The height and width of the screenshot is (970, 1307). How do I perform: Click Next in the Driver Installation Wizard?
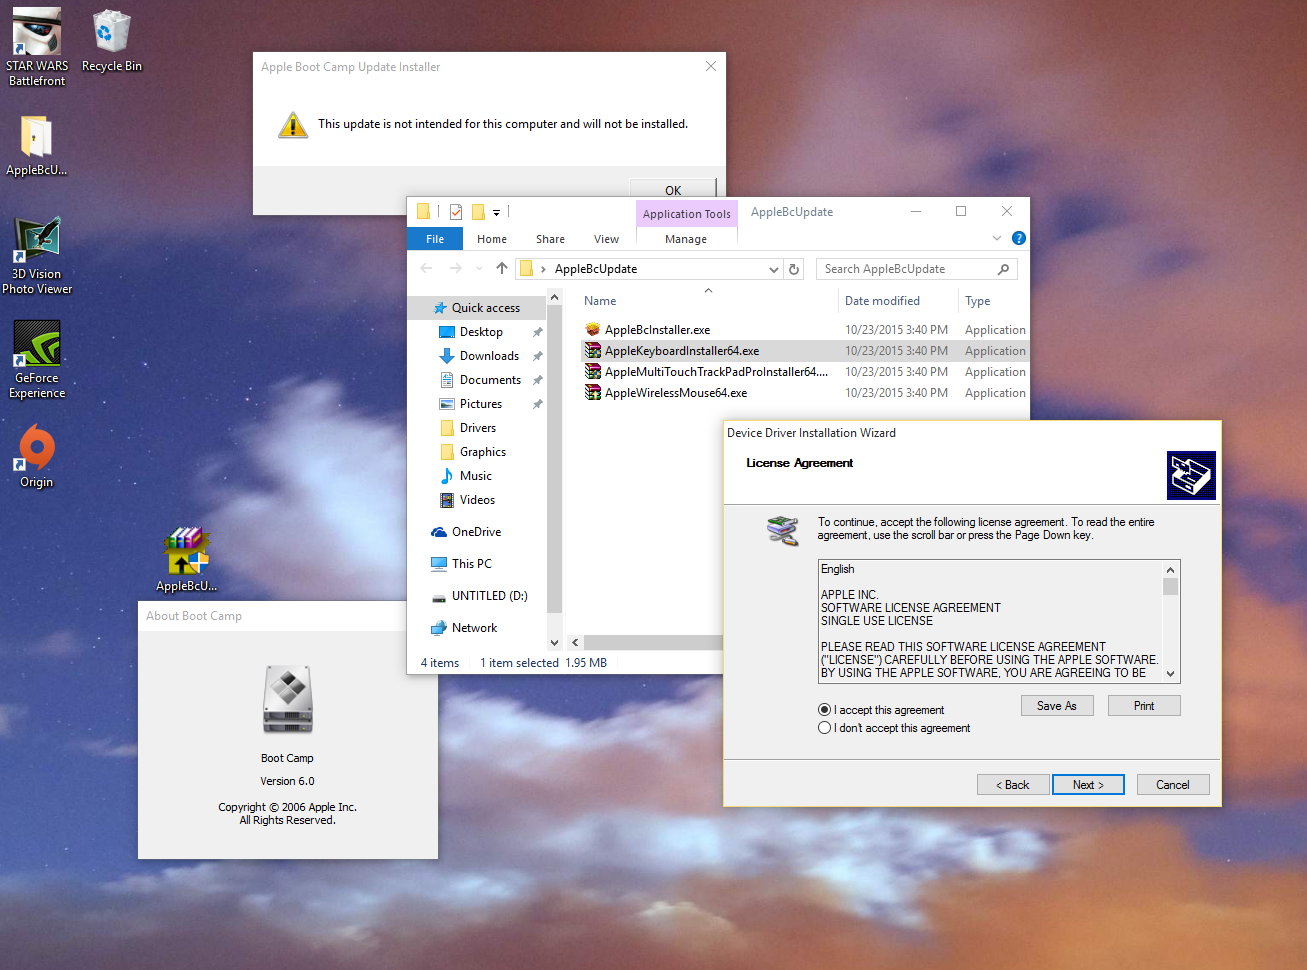1088,785
